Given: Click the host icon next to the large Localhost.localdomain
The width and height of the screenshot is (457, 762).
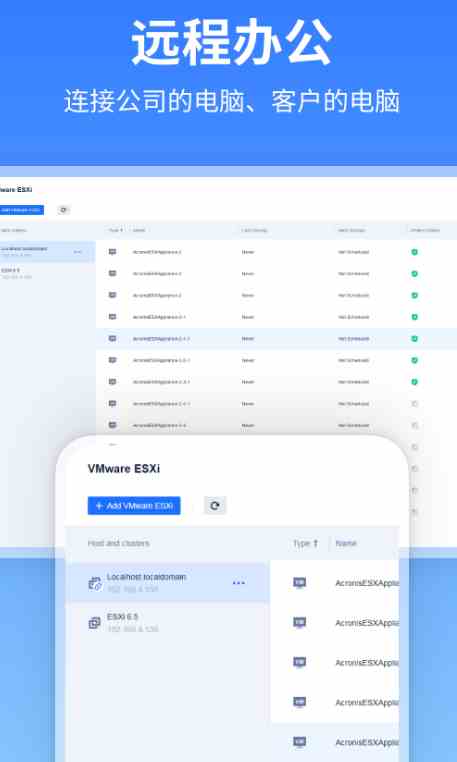Looking at the screenshot, I should [x=95, y=583].
